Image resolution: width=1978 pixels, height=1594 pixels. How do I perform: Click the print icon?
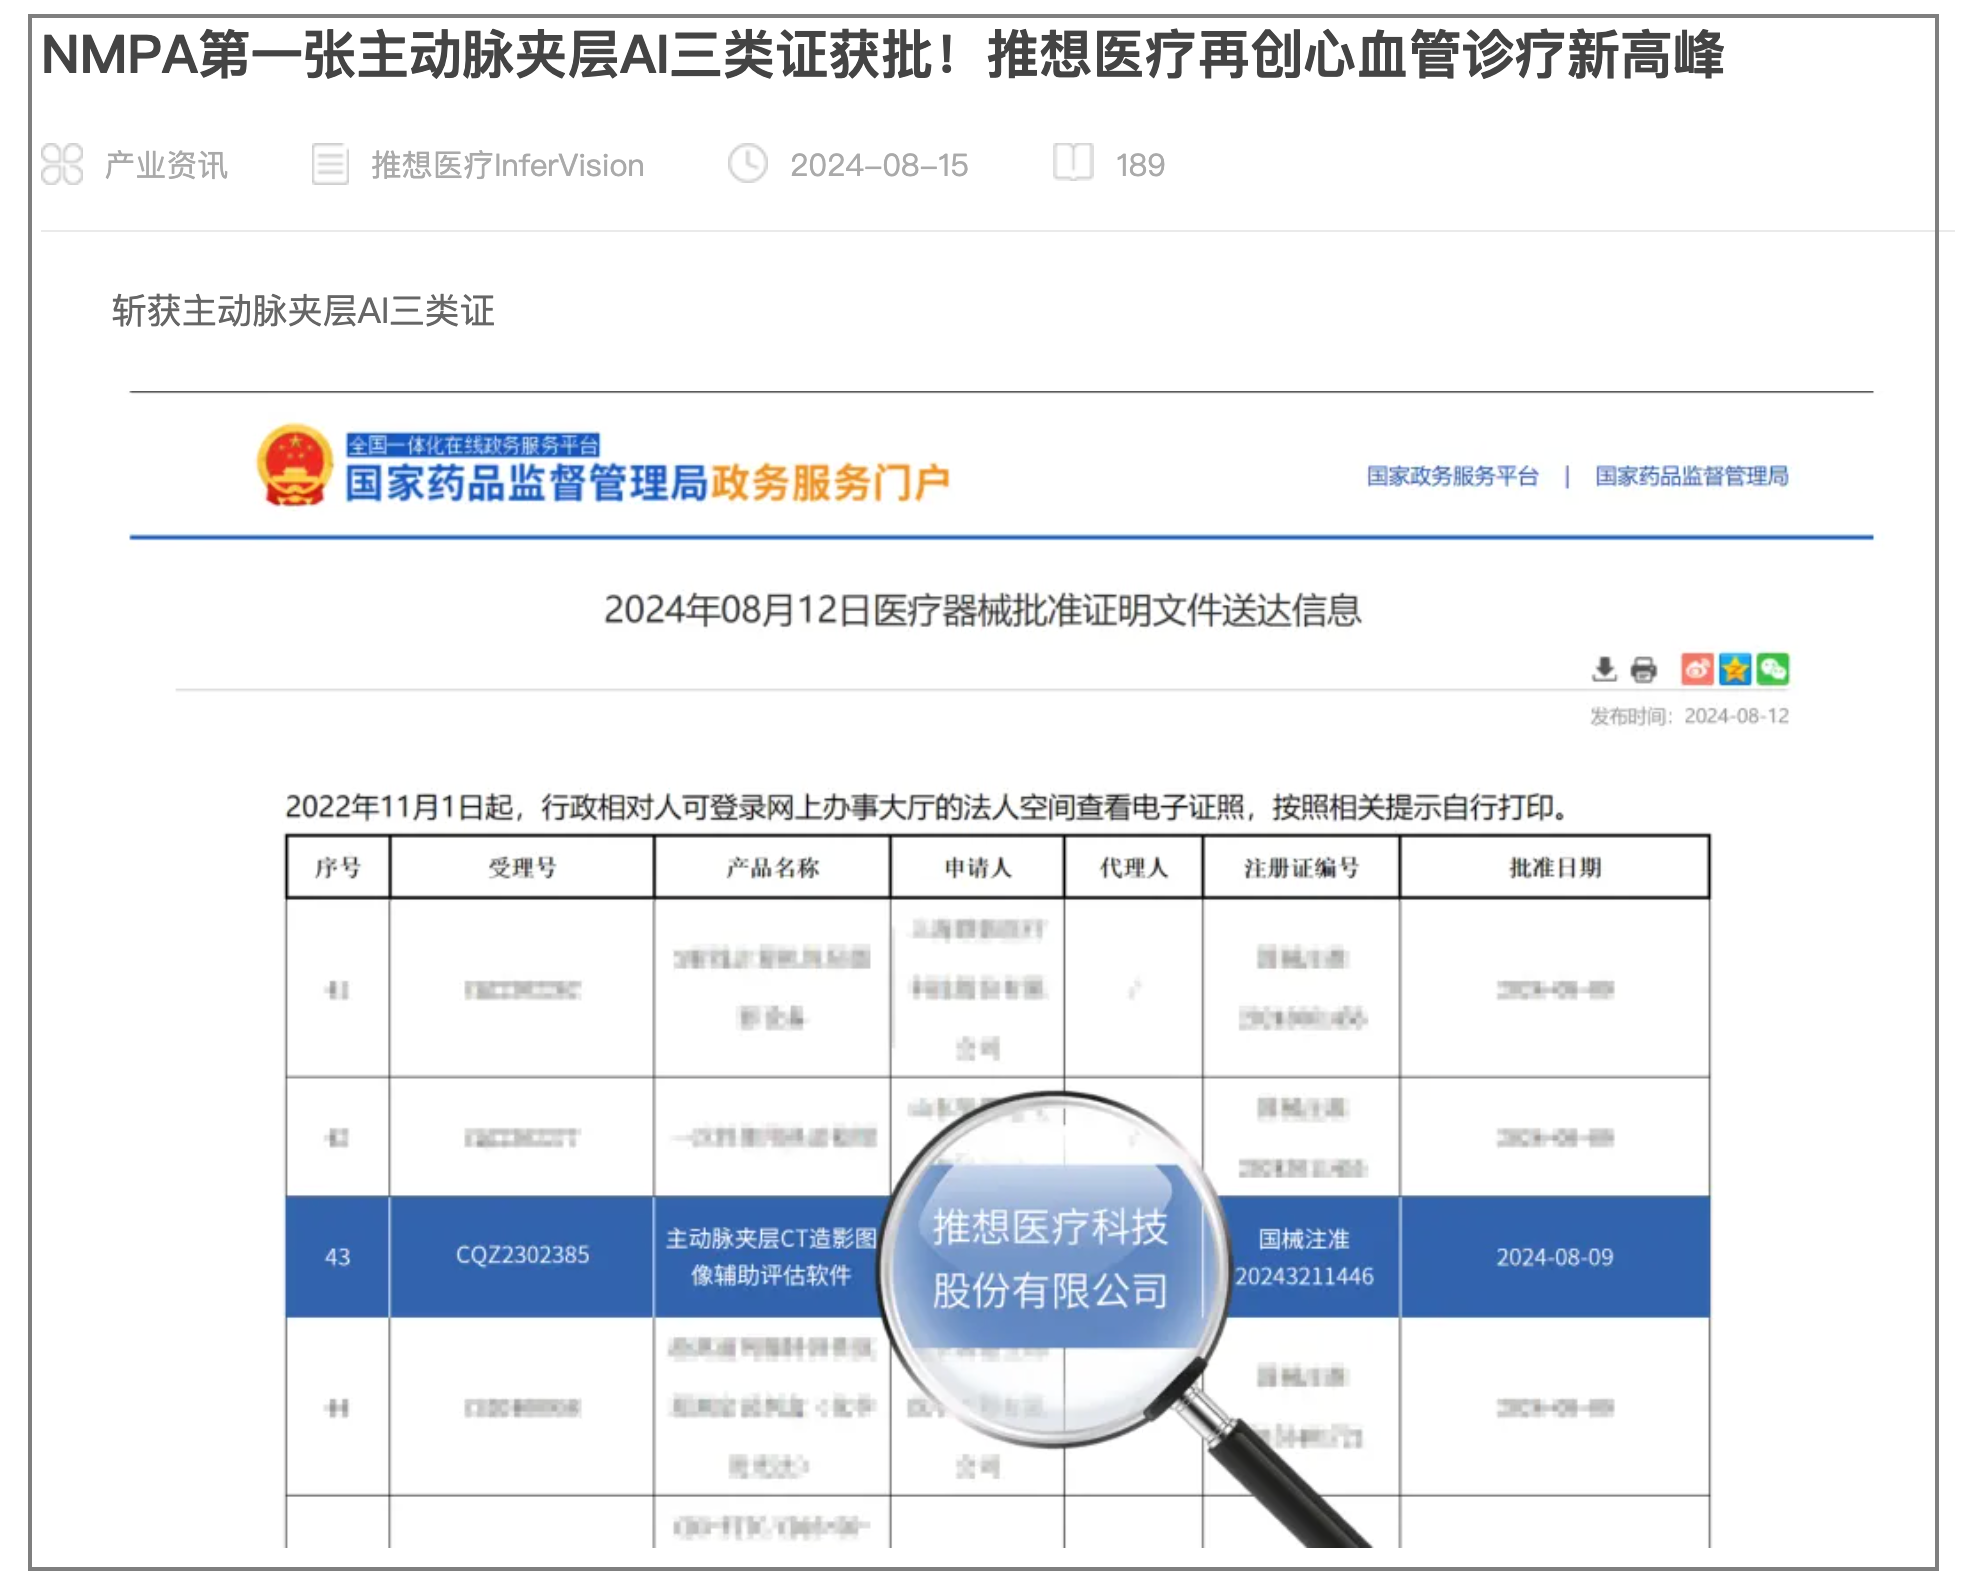[1643, 669]
